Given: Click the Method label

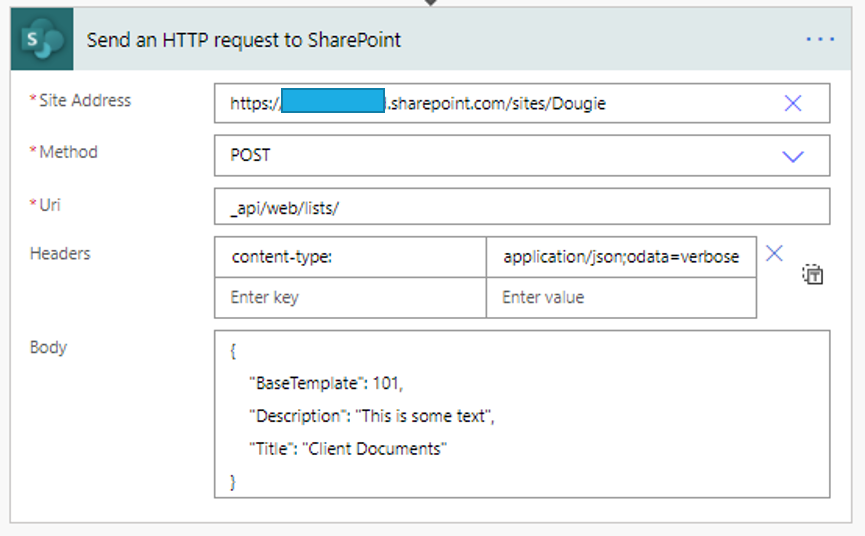Looking at the screenshot, I should 68,152.
